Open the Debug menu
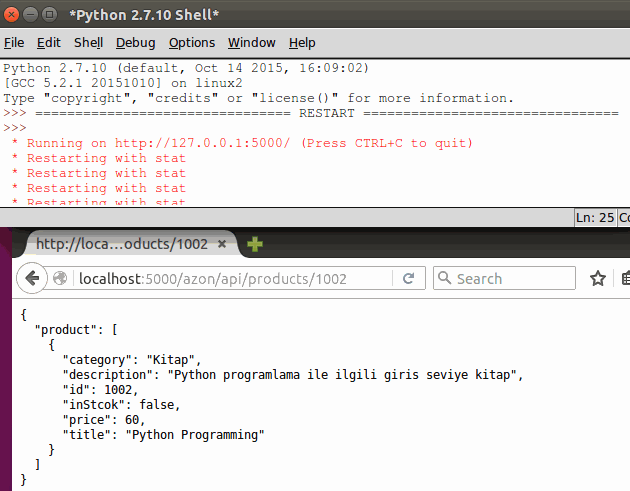630x491 pixels. (135, 43)
